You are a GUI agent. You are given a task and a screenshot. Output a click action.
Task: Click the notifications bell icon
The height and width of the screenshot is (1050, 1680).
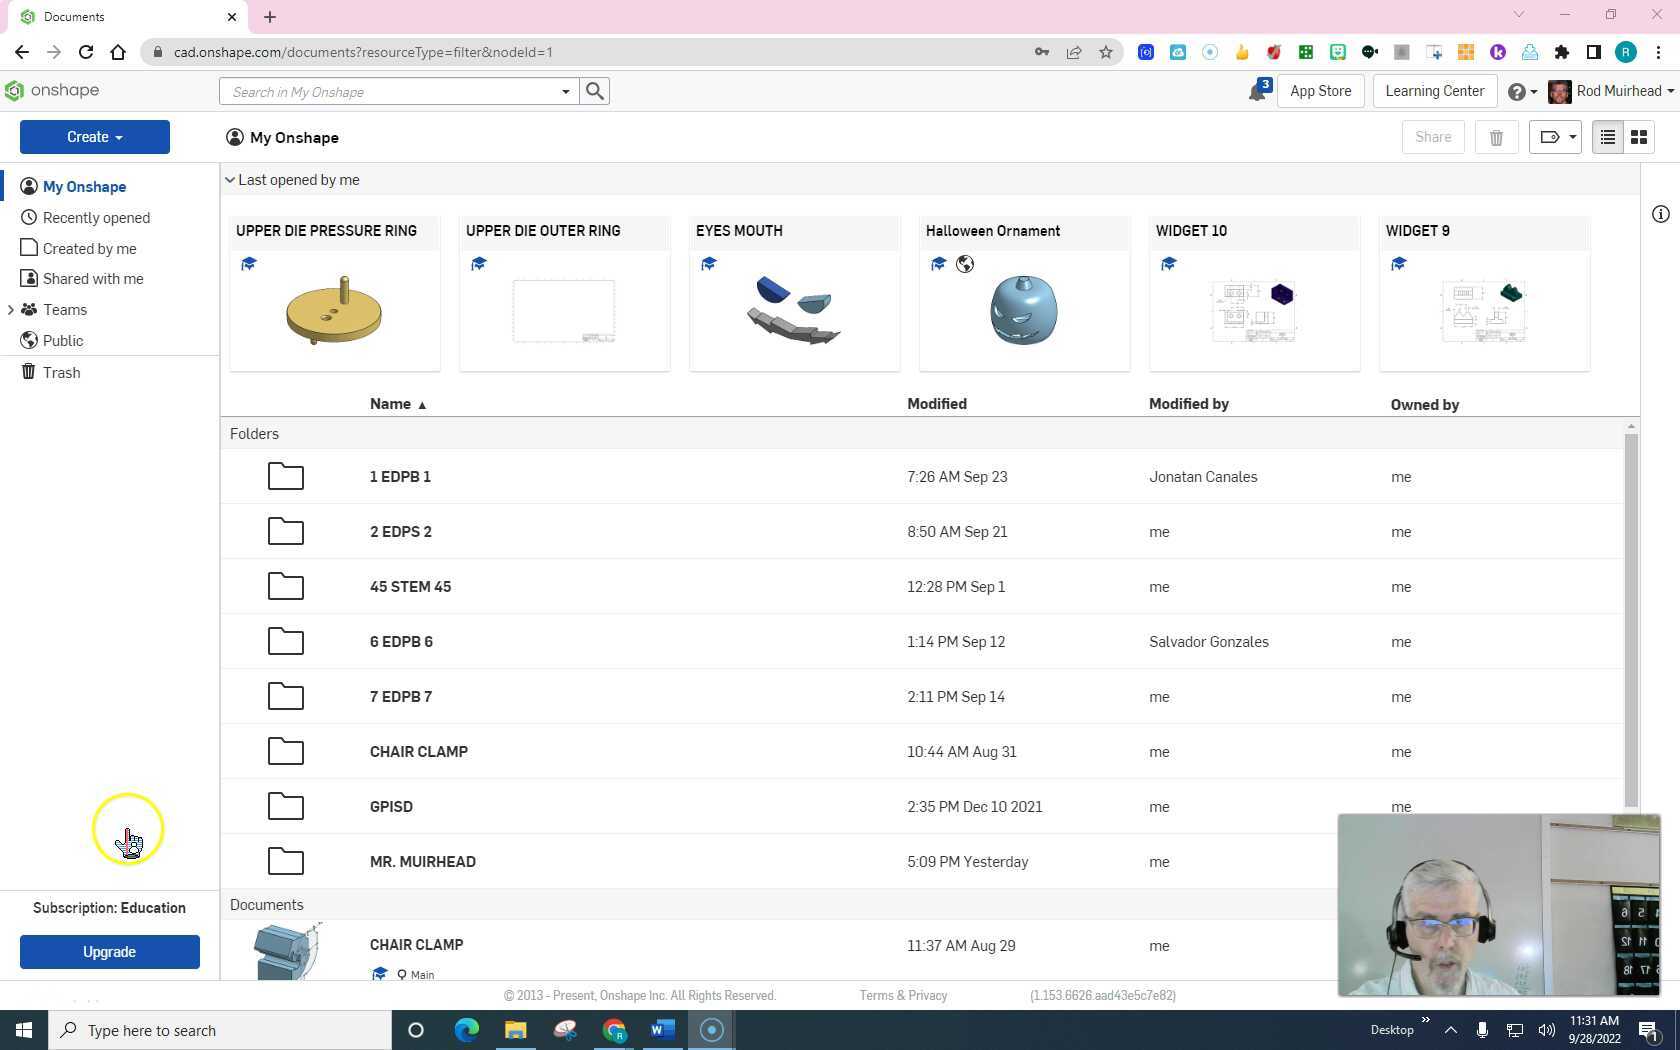tap(1257, 92)
